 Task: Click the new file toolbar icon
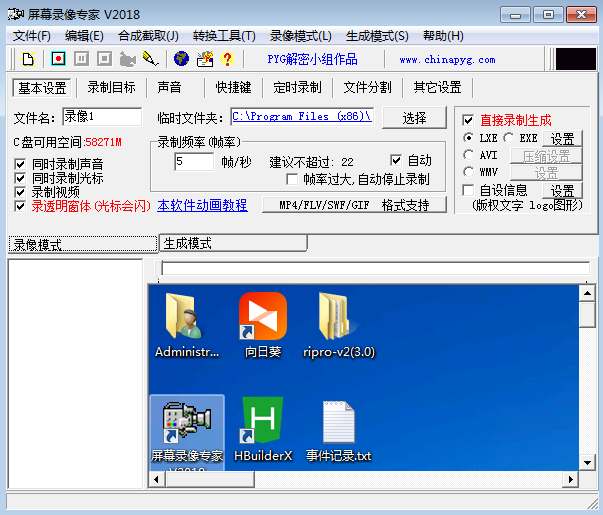(x=28, y=59)
